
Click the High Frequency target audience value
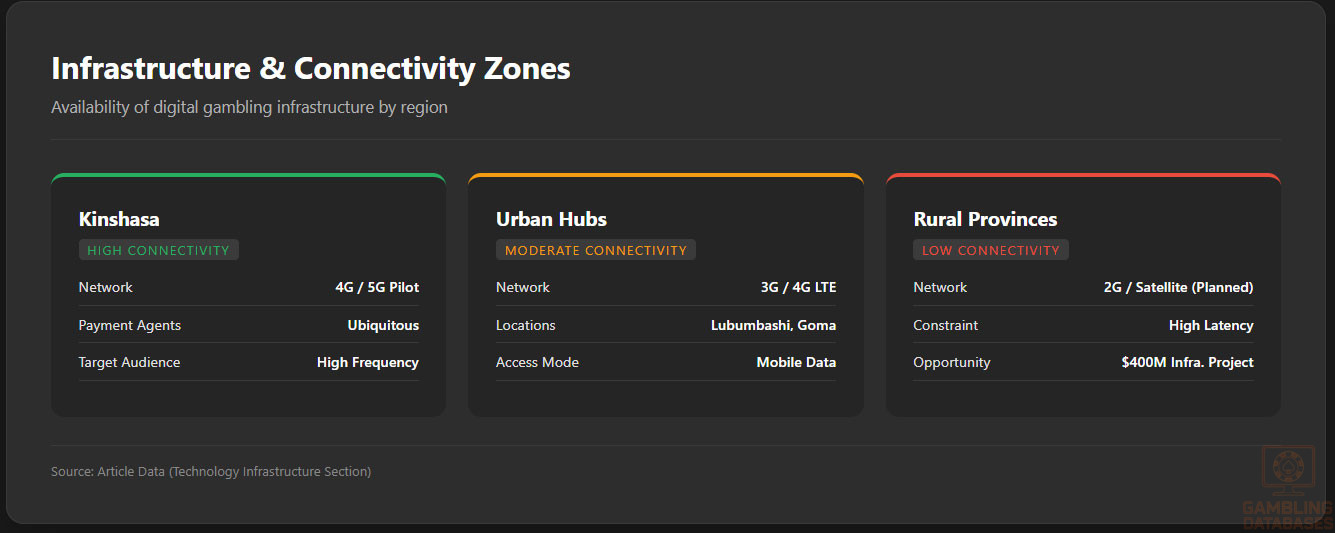tap(368, 362)
